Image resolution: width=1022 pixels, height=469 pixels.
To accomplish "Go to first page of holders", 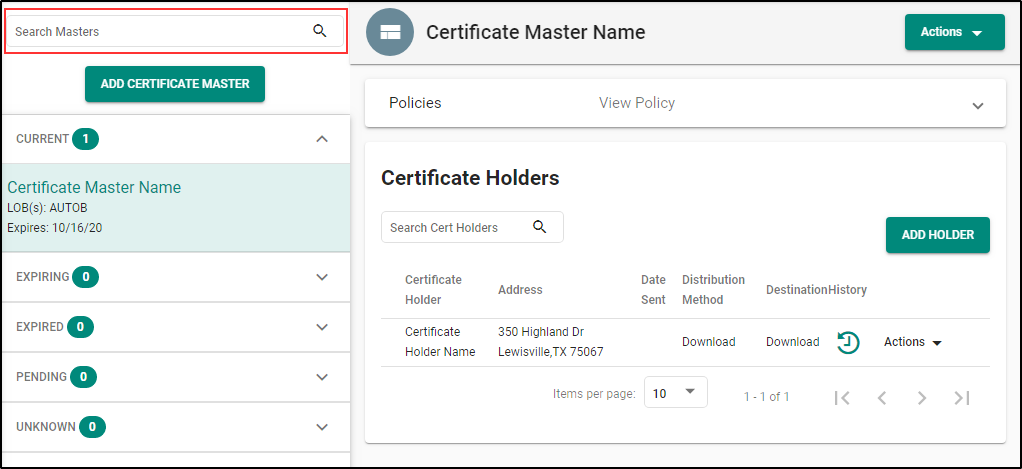I will [842, 397].
